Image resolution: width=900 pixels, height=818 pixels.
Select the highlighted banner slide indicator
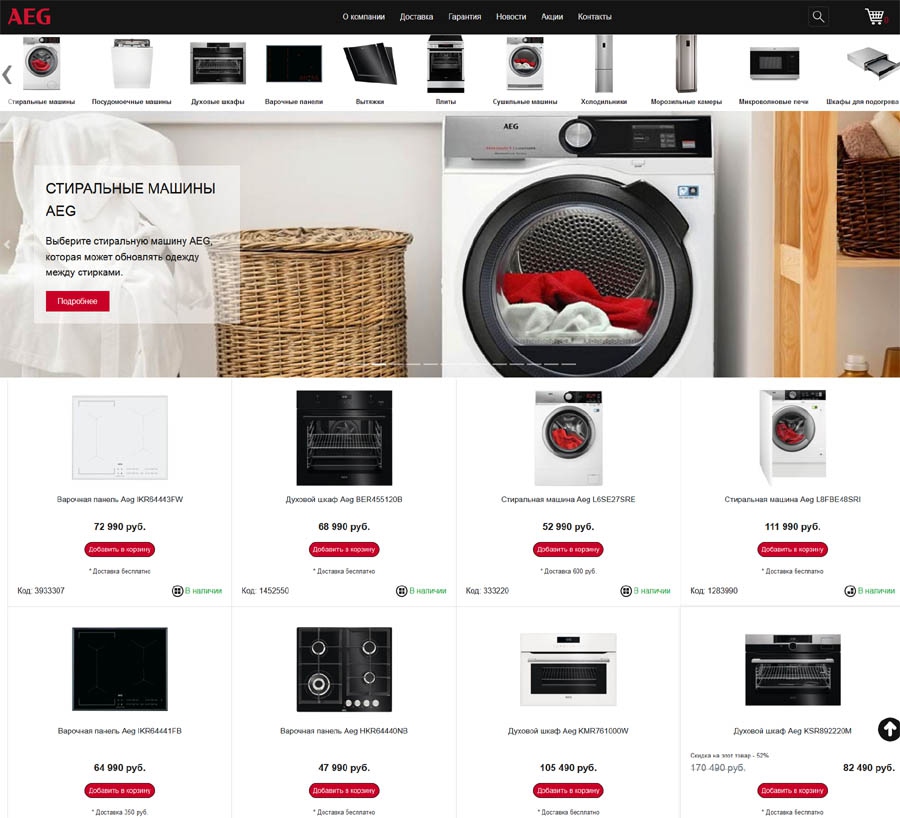[378, 364]
